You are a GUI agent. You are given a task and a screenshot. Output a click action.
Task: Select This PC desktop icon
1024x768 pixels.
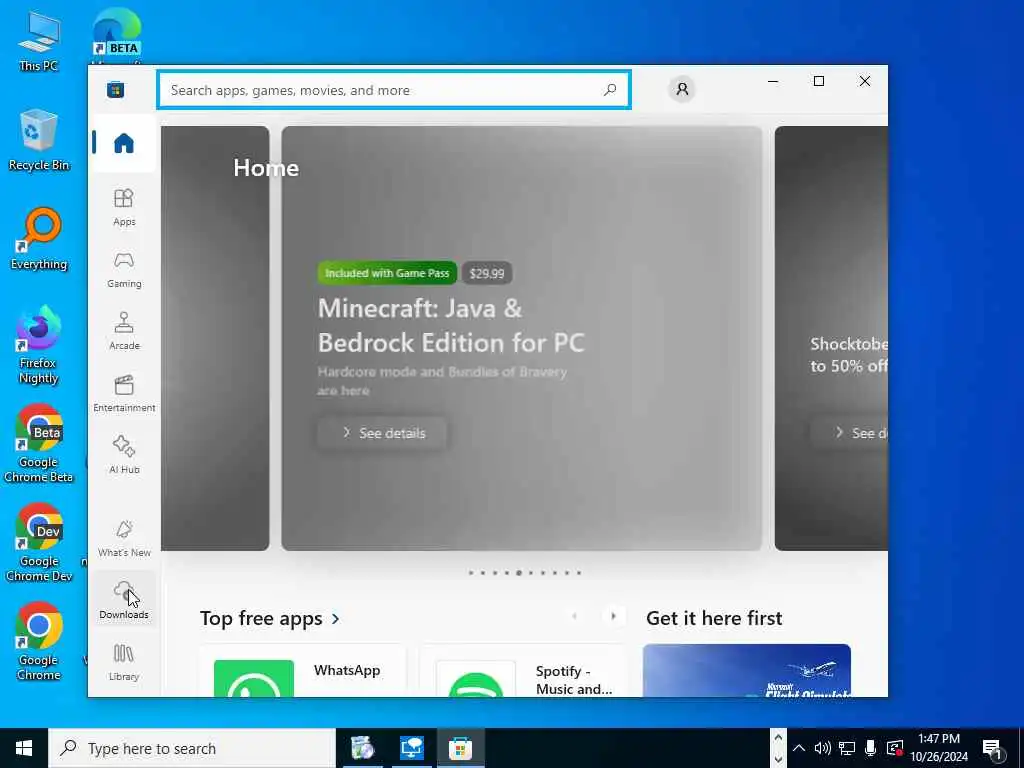[39, 40]
